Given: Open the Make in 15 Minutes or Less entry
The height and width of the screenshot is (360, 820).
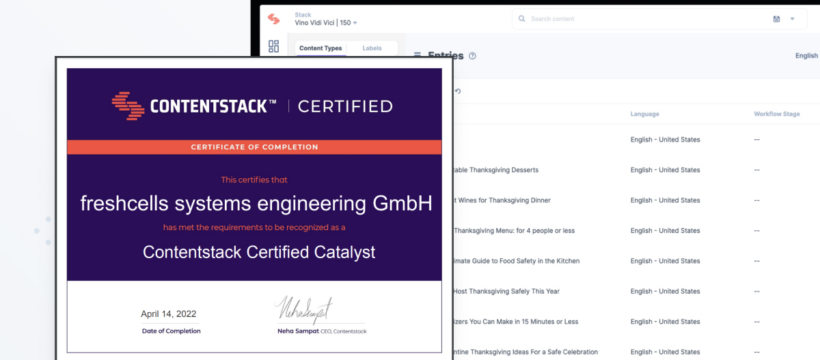Looking at the screenshot, I should [516, 322].
